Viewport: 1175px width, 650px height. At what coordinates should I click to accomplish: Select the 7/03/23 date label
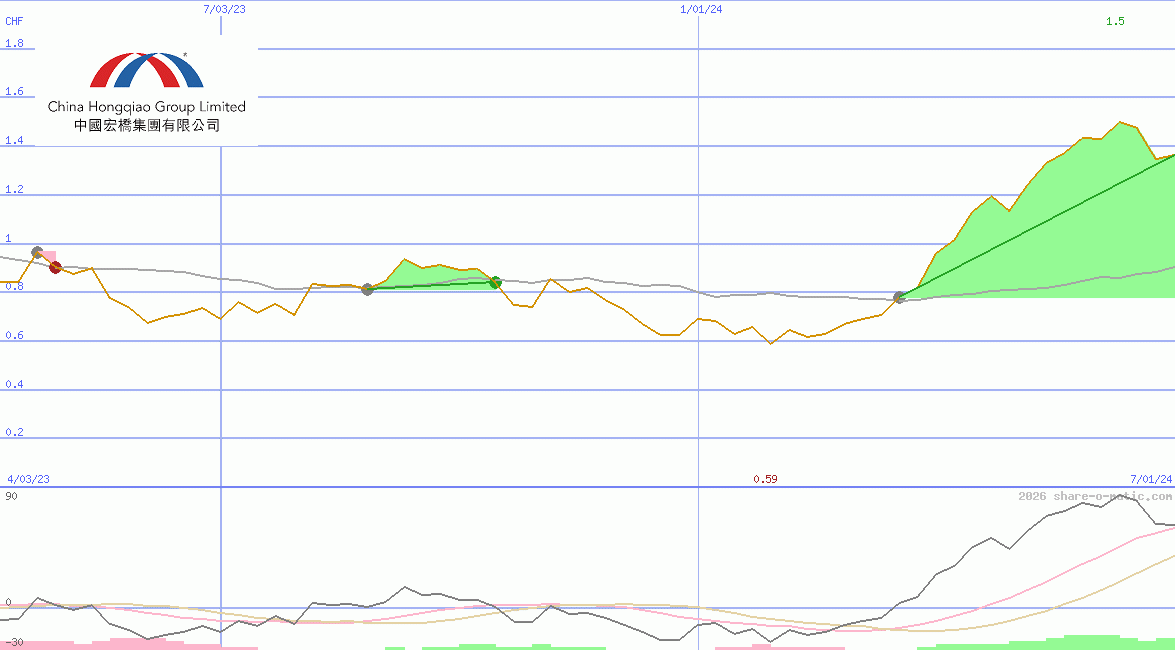coord(223,9)
